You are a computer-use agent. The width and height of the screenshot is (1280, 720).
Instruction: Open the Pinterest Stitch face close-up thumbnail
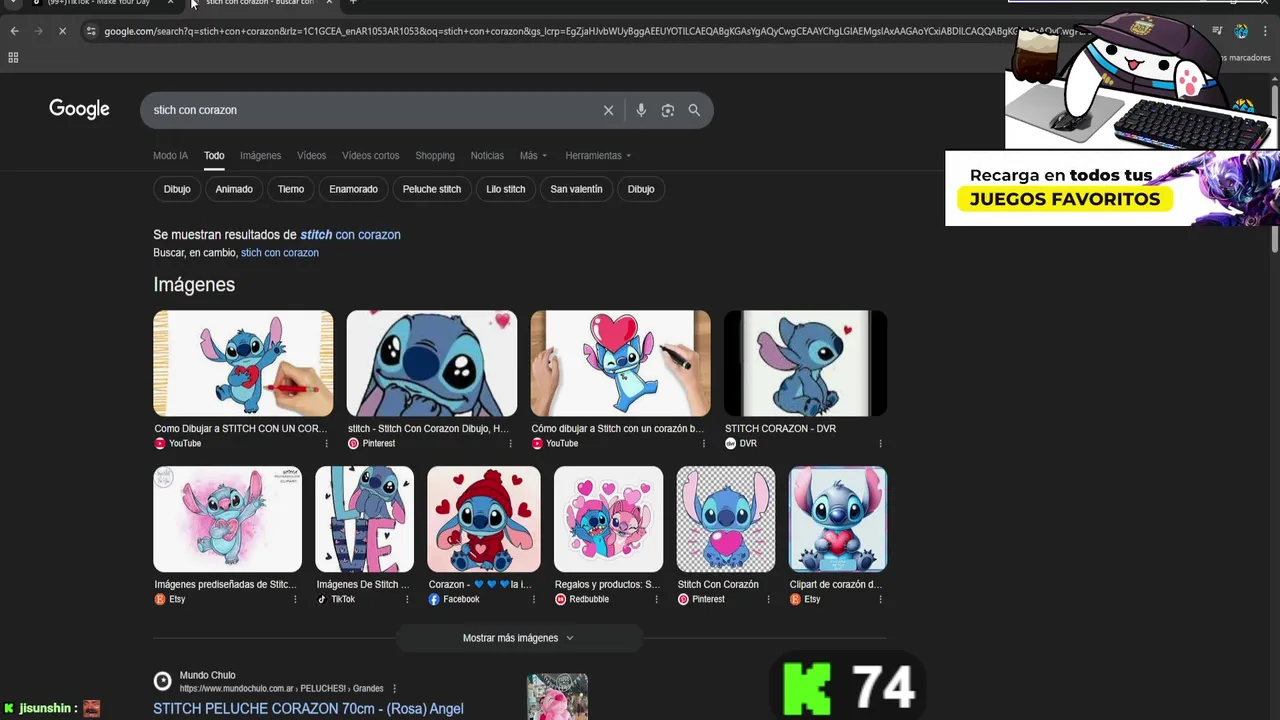(x=432, y=363)
